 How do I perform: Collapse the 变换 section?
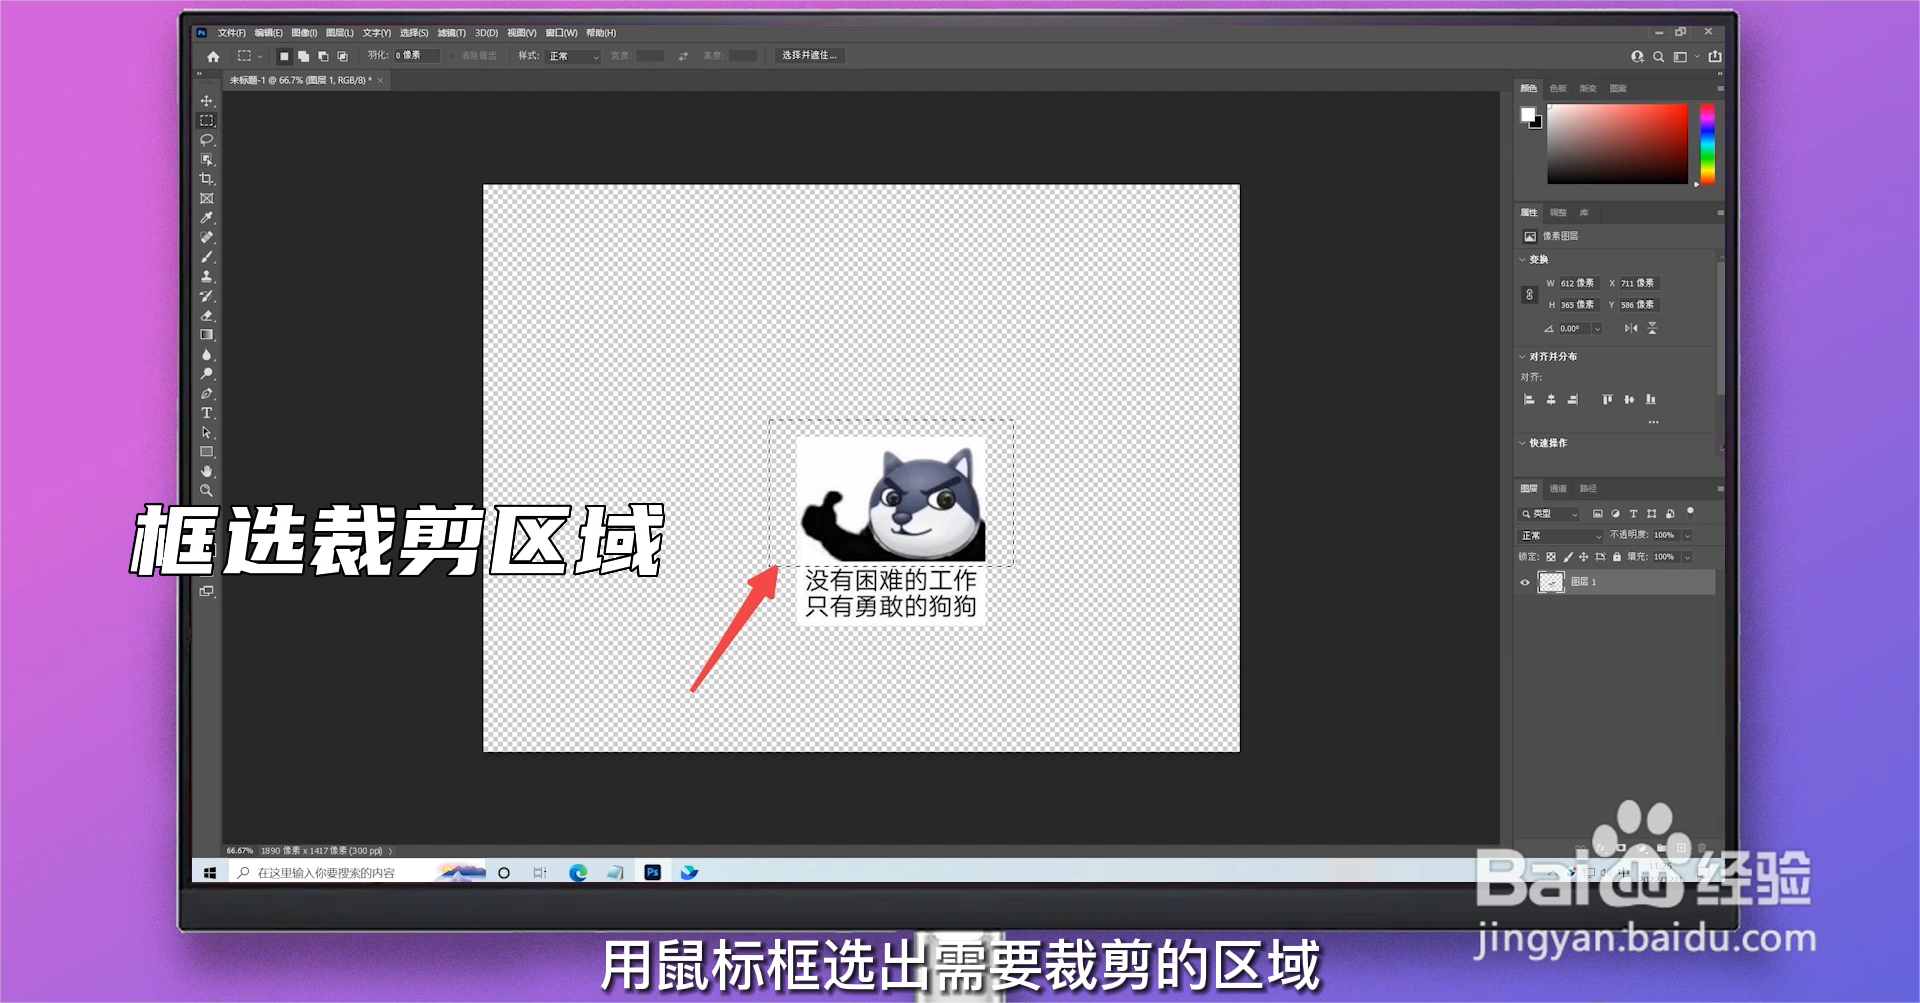1523,260
